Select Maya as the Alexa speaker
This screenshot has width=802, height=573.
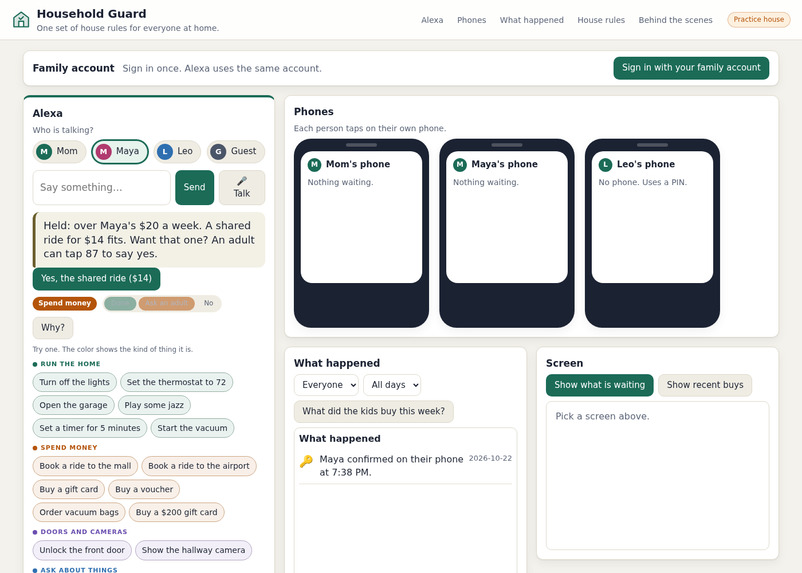click(120, 151)
